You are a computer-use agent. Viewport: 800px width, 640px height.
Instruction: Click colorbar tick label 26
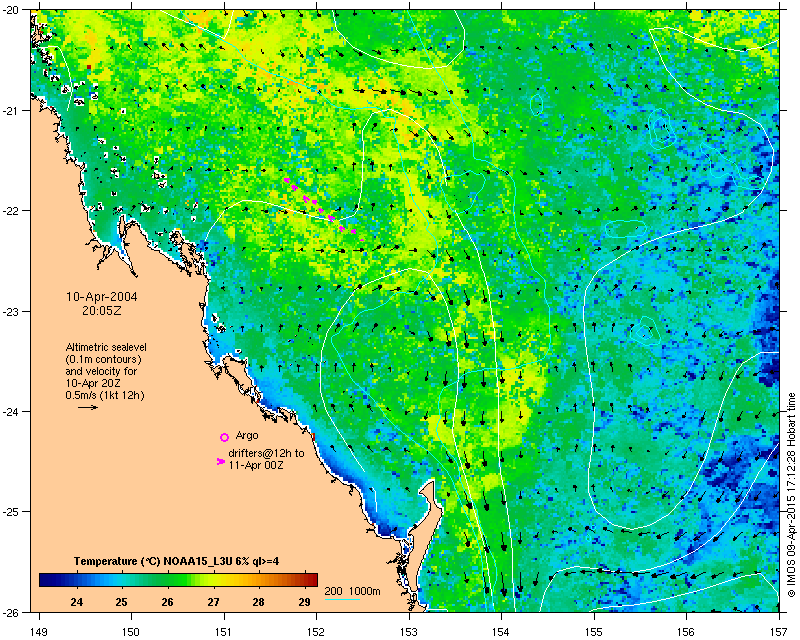[167, 602]
